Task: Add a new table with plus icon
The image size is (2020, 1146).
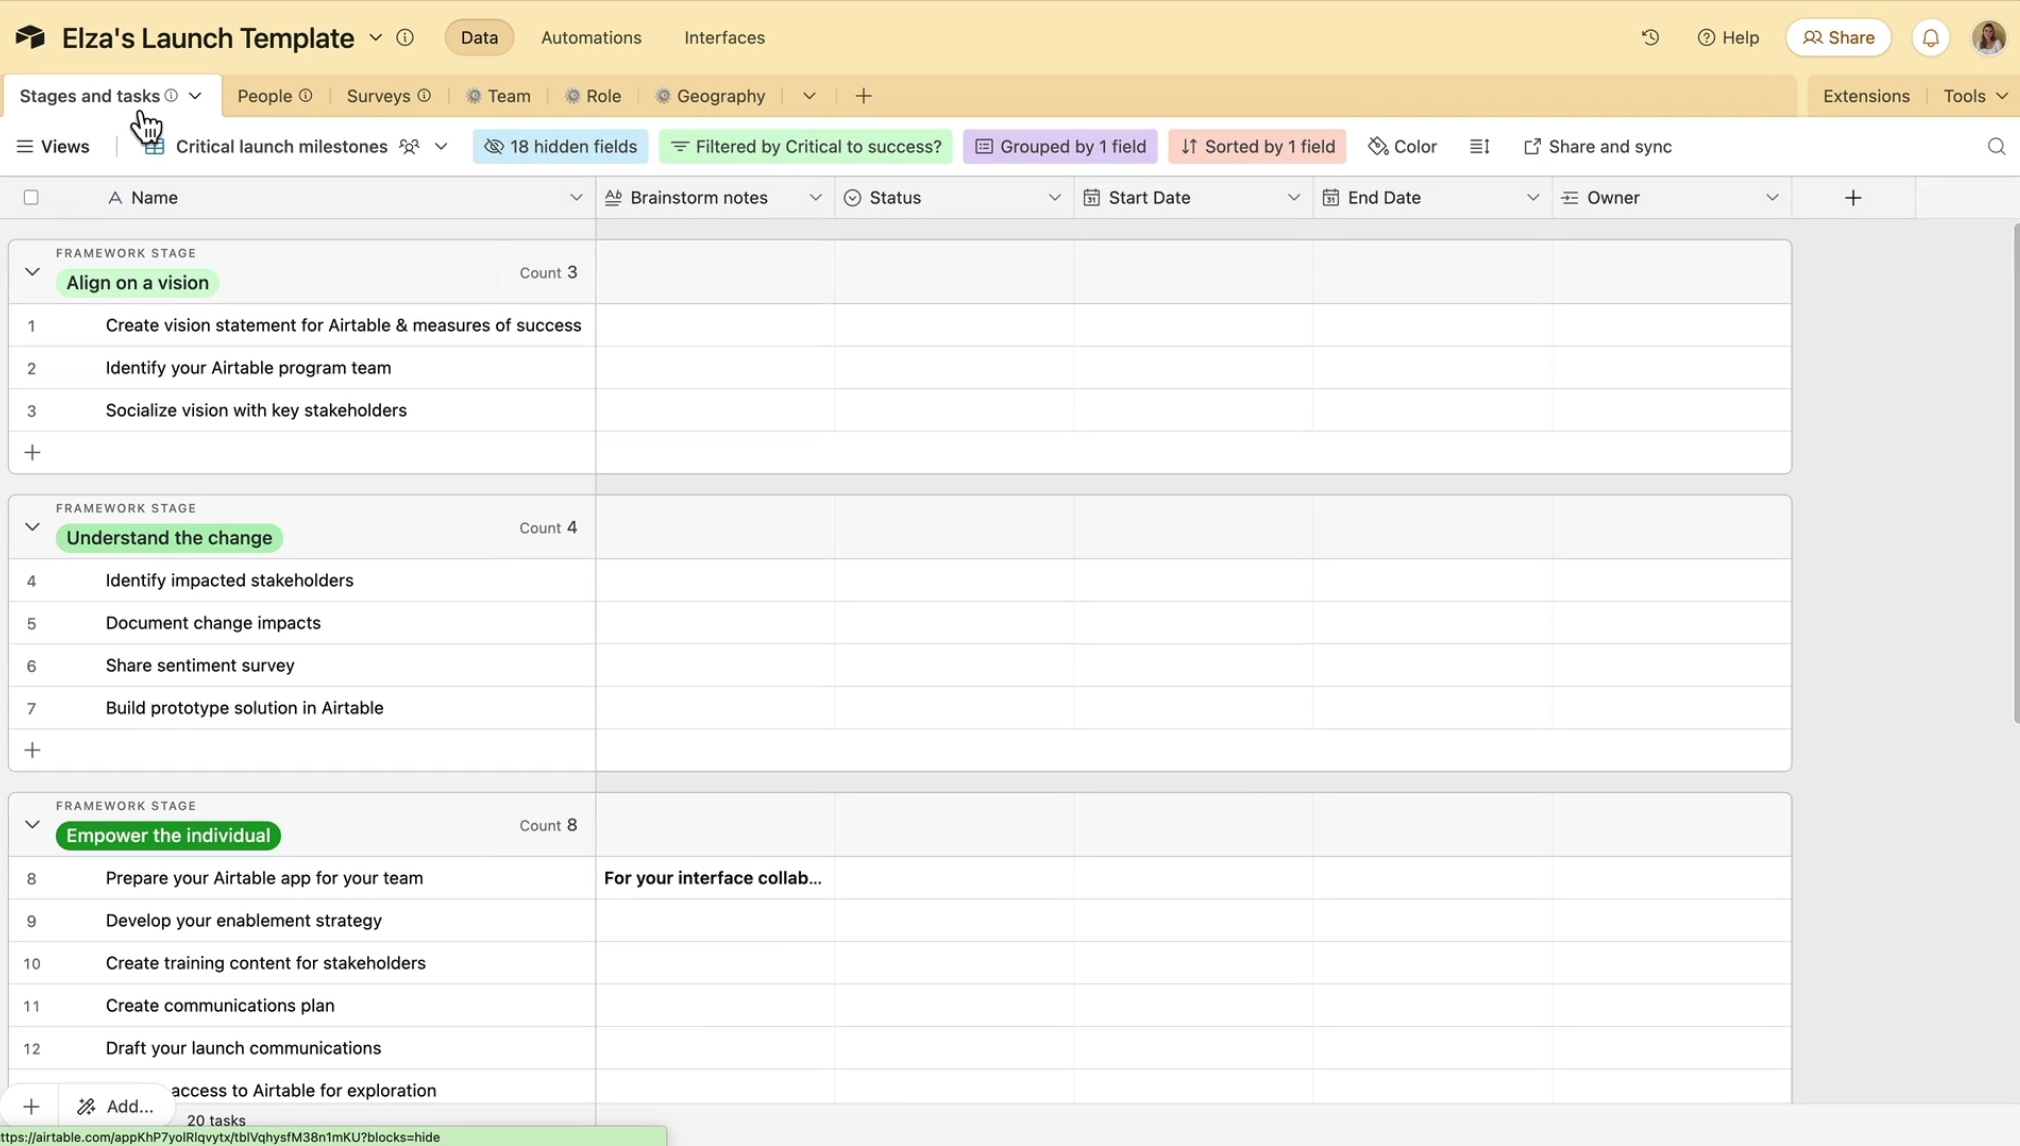Action: click(x=863, y=96)
